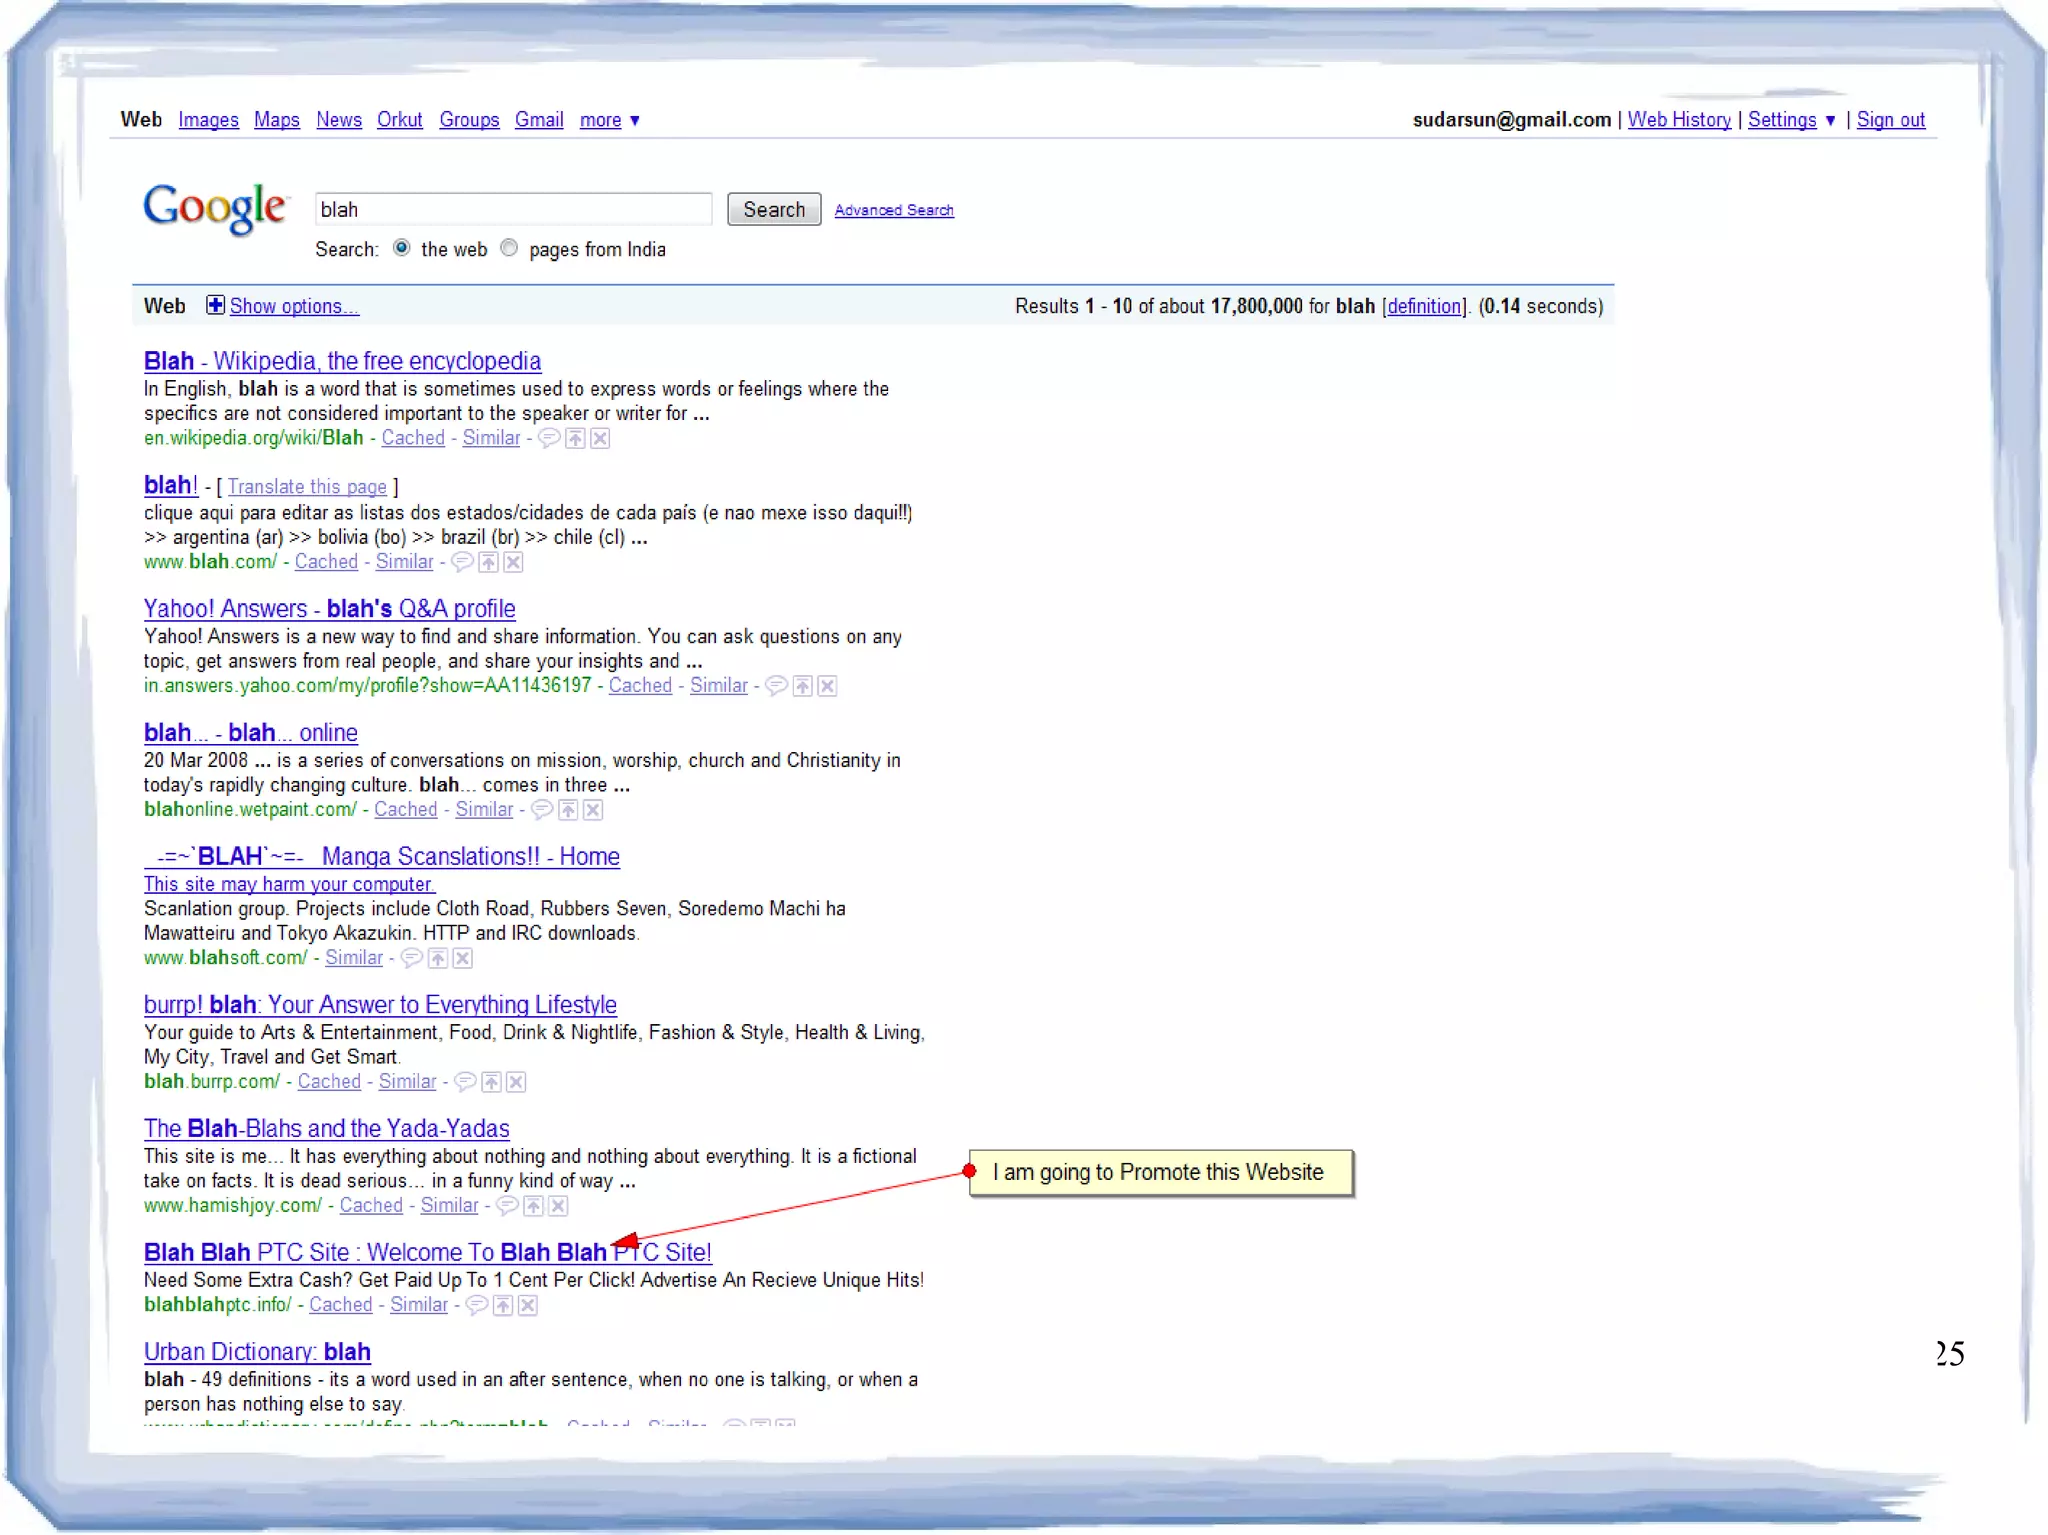Remove the blahblahptc.info result

tap(528, 1305)
